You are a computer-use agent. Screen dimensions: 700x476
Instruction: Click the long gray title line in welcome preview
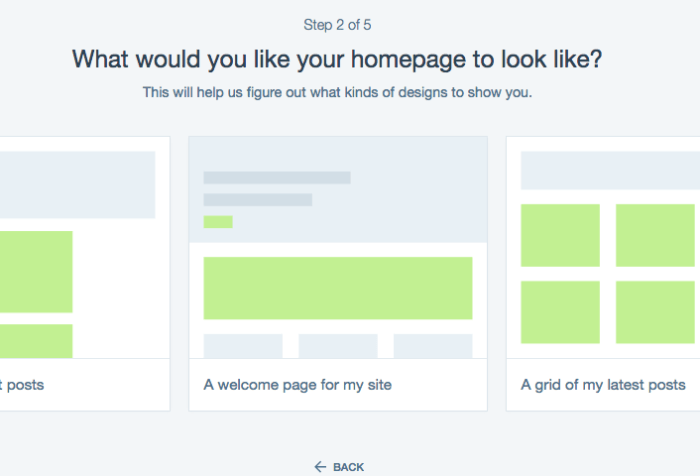[x=277, y=178]
